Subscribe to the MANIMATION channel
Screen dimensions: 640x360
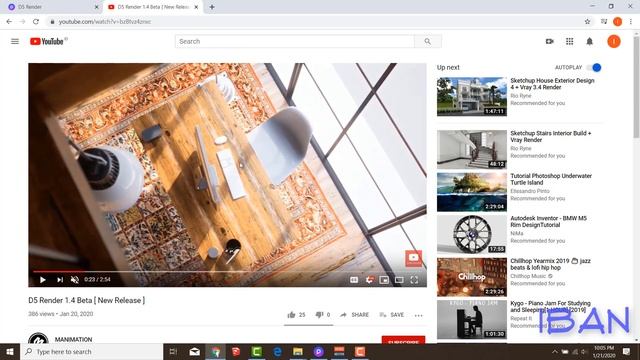pos(403,340)
